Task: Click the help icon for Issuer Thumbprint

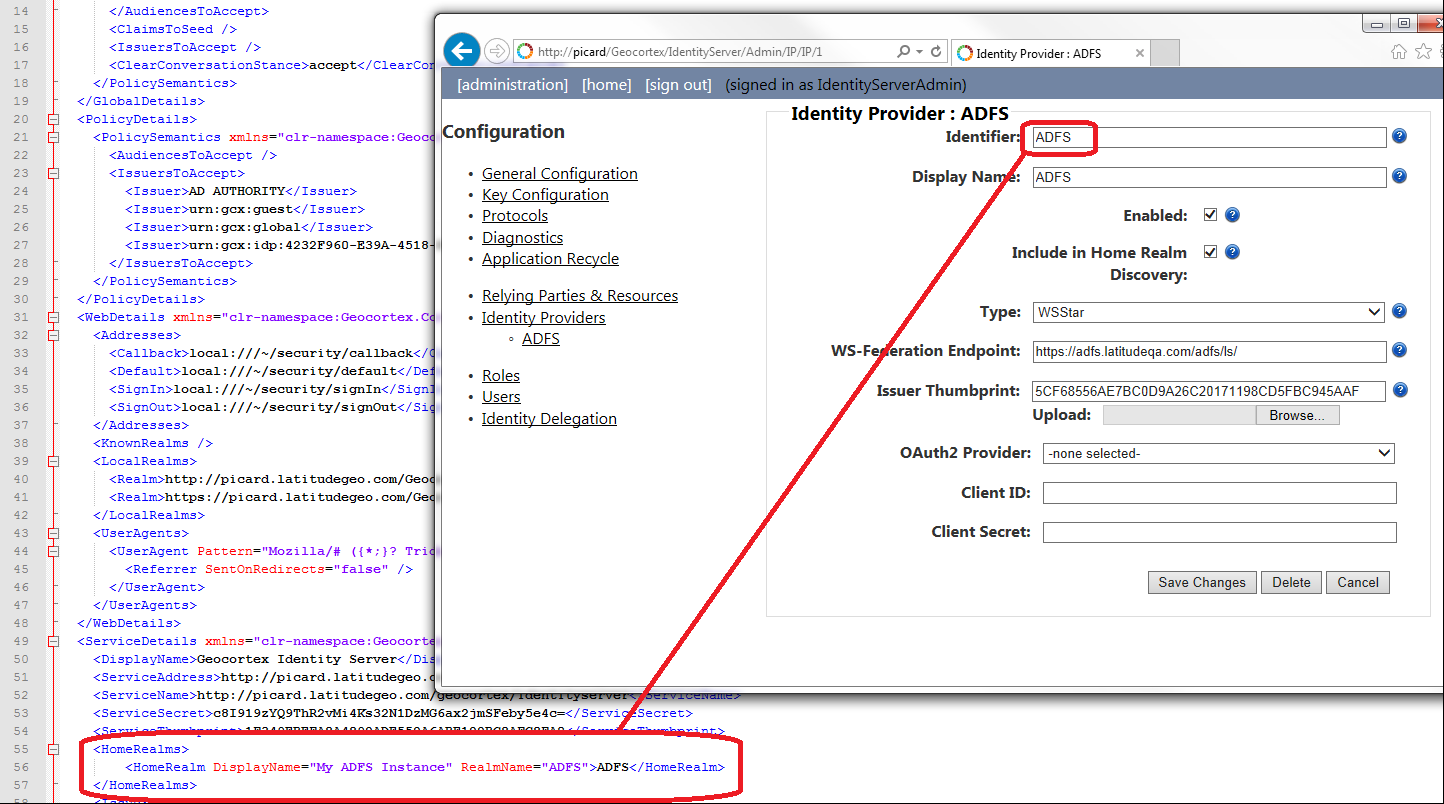Action: point(1400,390)
